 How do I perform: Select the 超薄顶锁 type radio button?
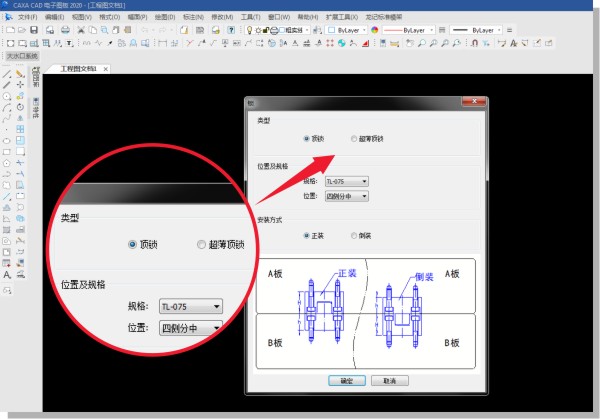point(354,139)
